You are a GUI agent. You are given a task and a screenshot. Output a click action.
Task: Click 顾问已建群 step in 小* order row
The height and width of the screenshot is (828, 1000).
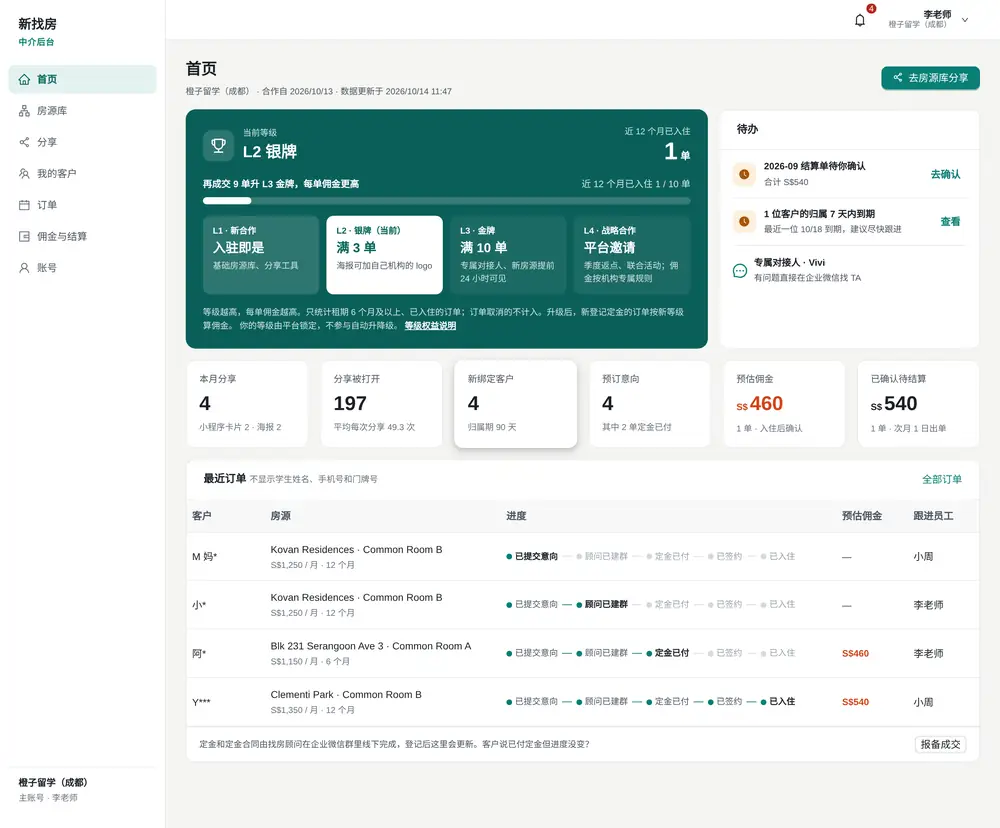[602, 605]
